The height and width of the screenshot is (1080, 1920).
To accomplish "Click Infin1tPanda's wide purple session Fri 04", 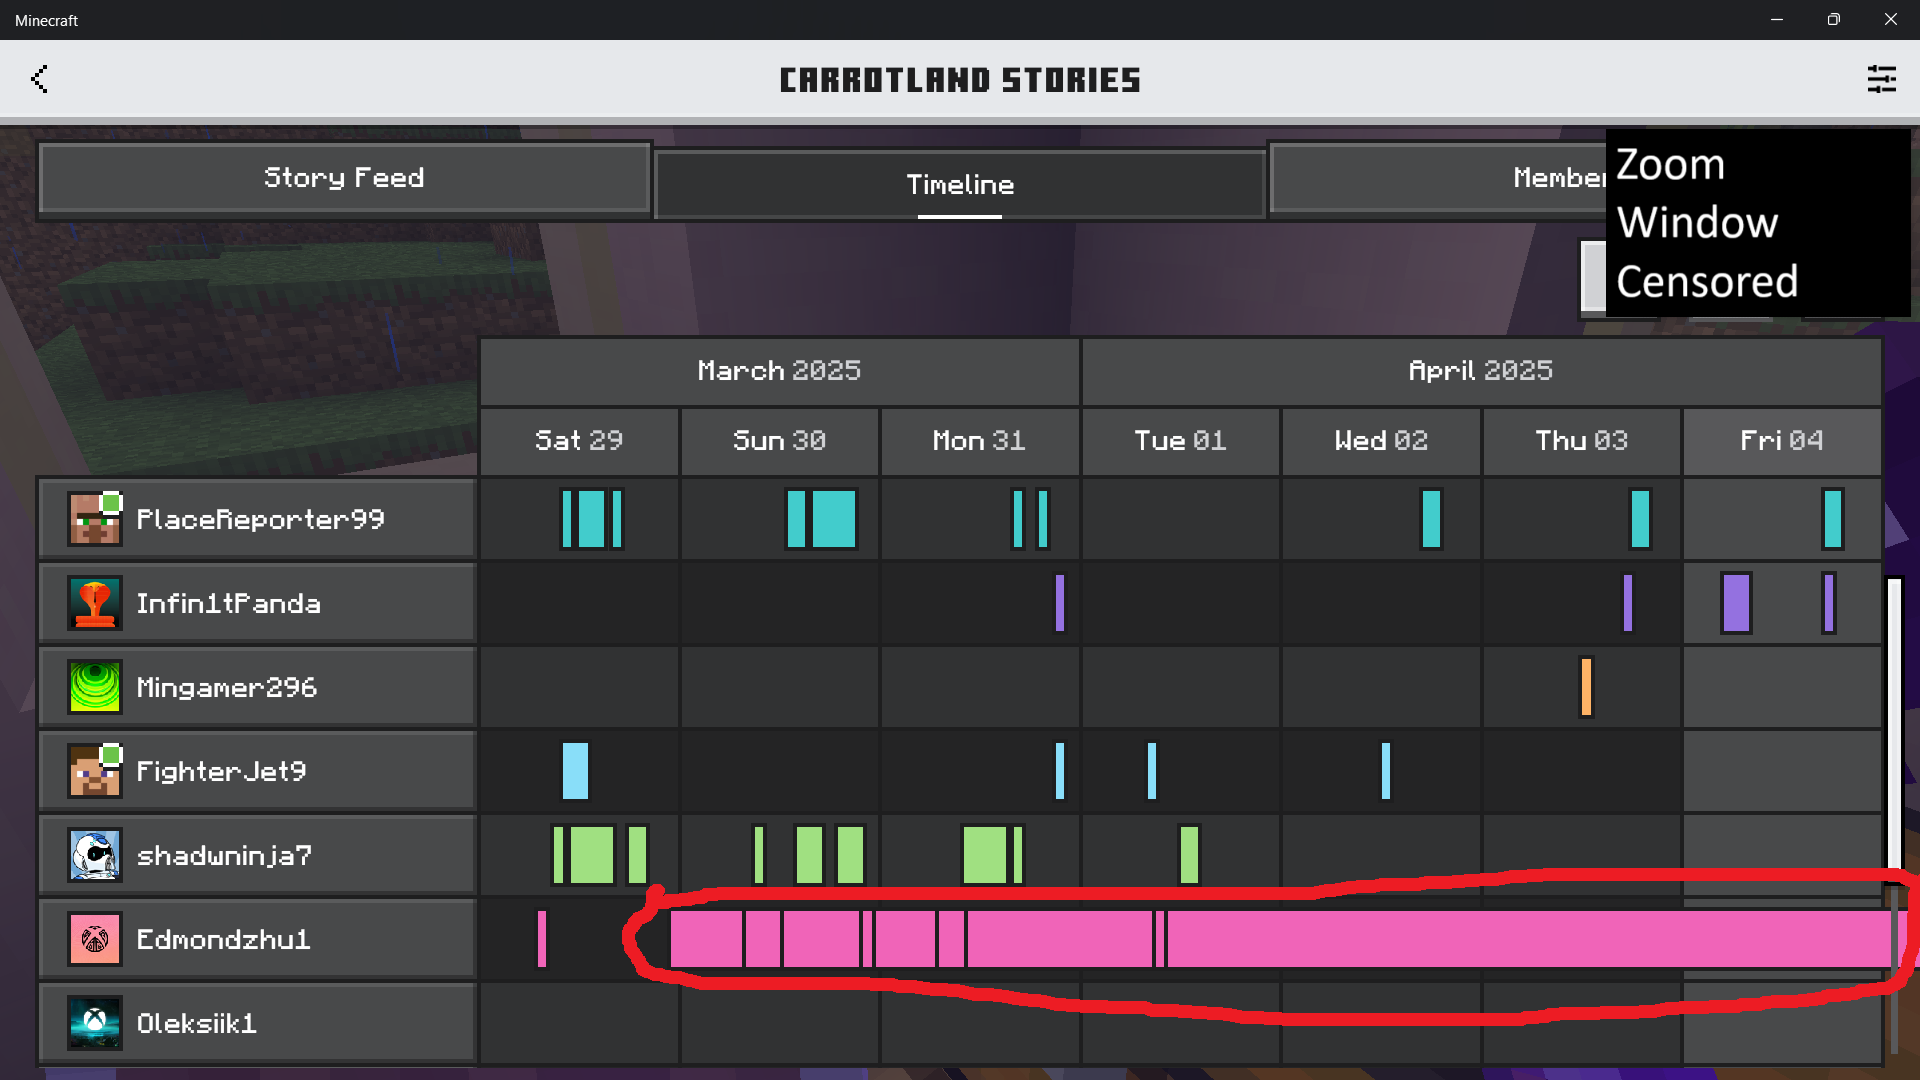I will [x=1736, y=603].
